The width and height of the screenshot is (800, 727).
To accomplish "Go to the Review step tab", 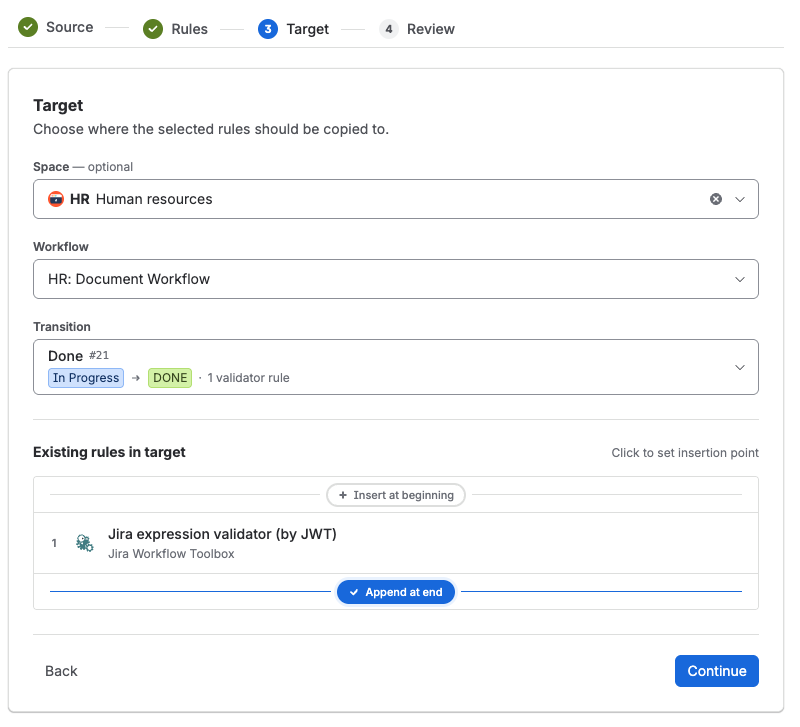I will tap(431, 29).
